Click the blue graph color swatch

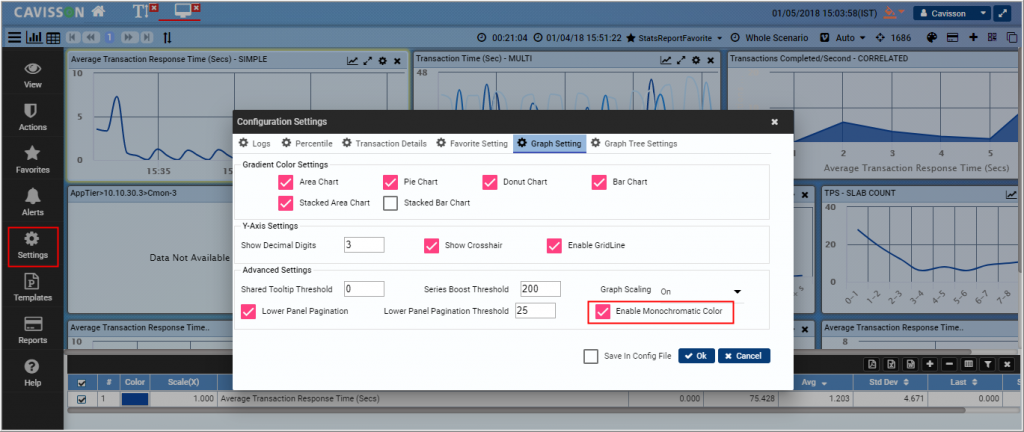point(135,399)
